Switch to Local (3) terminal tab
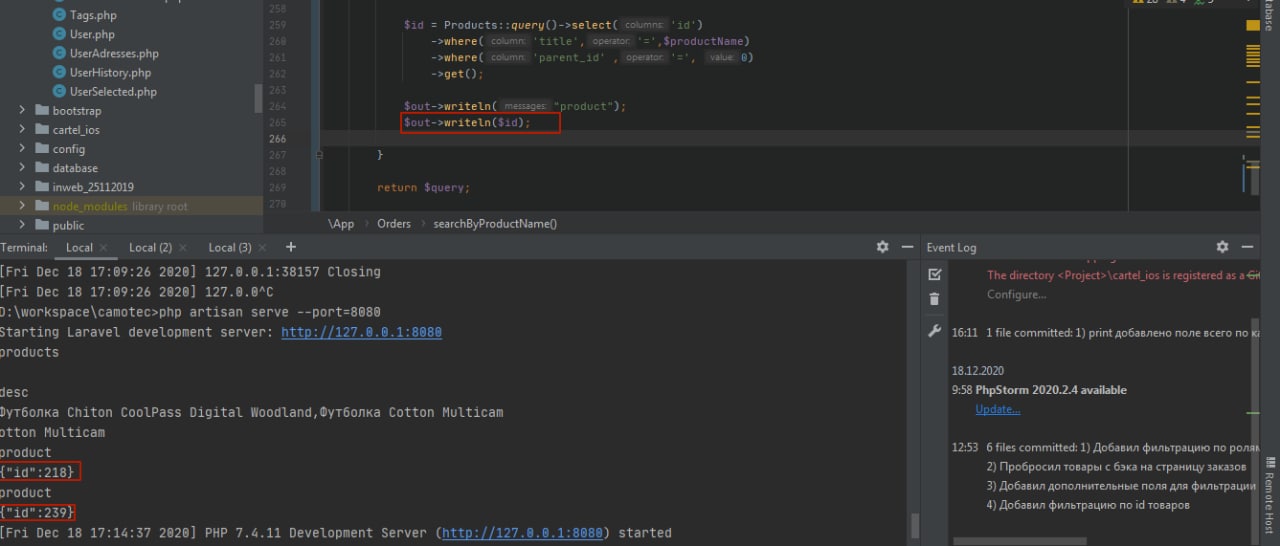This screenshot has height=546, width=1280. (x=229, y=247)
